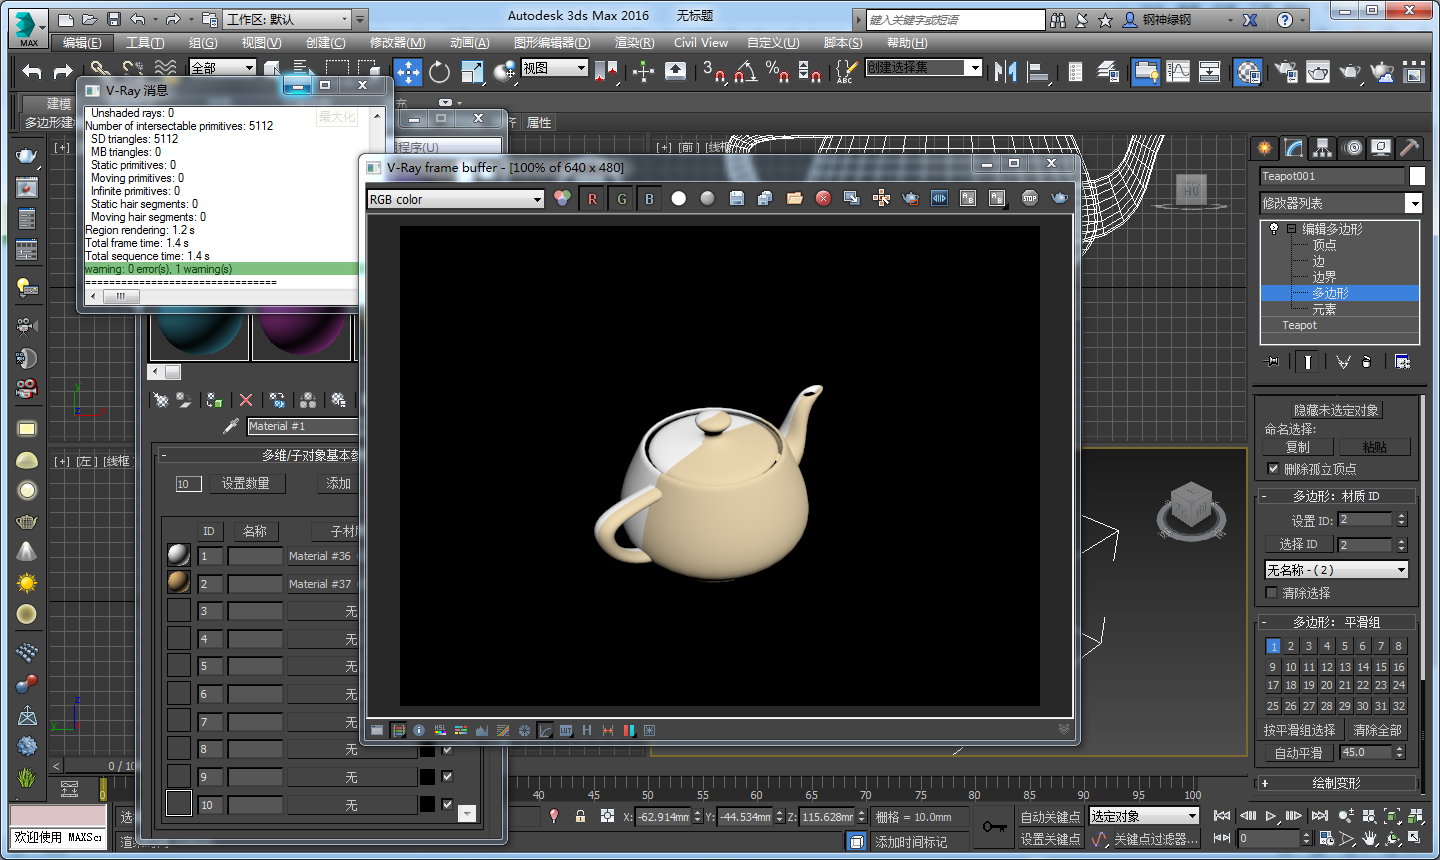Open the 渲染(R) menu

tap(634, 42)
